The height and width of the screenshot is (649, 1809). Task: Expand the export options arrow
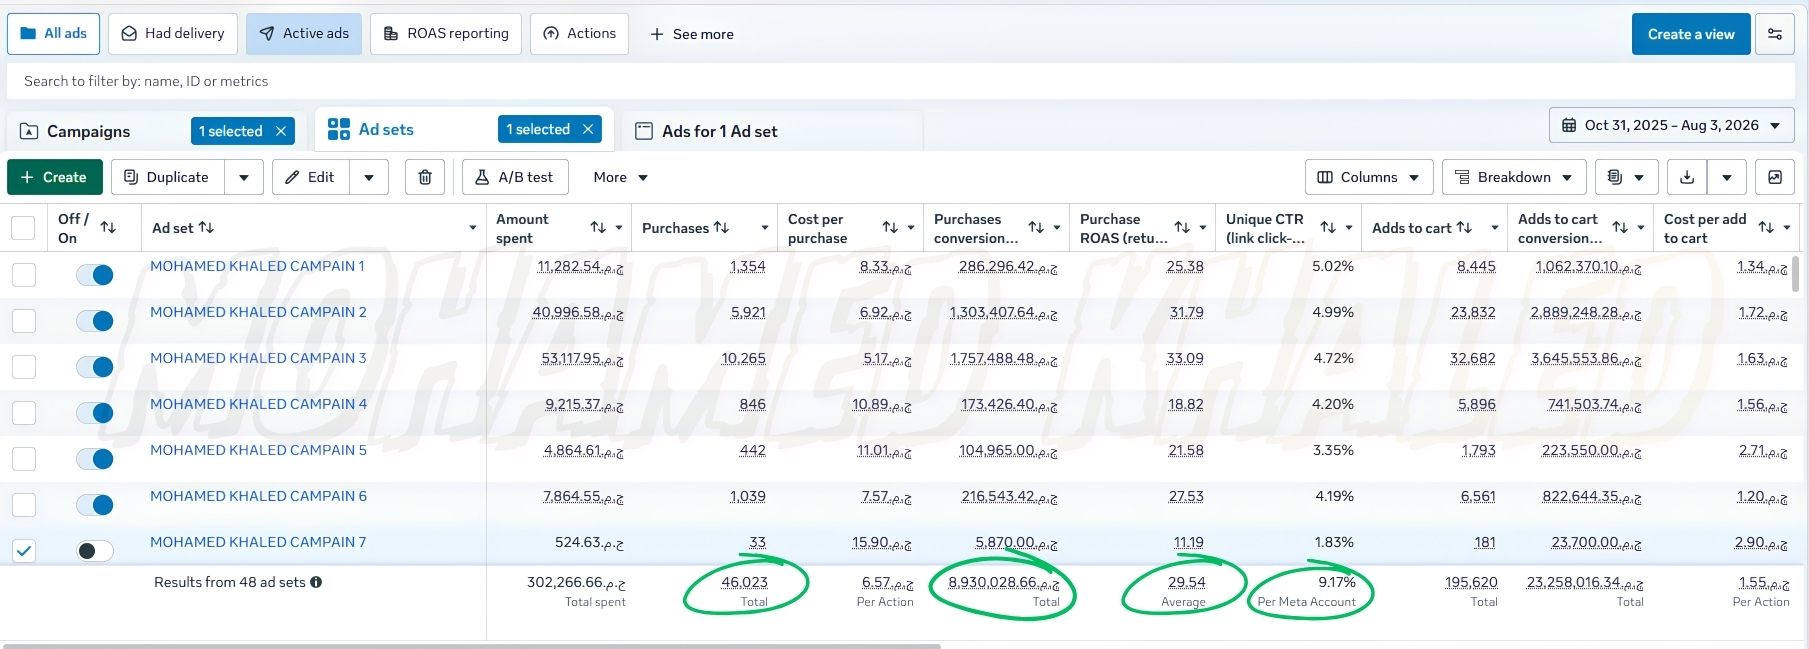(x=1727, y=177)
